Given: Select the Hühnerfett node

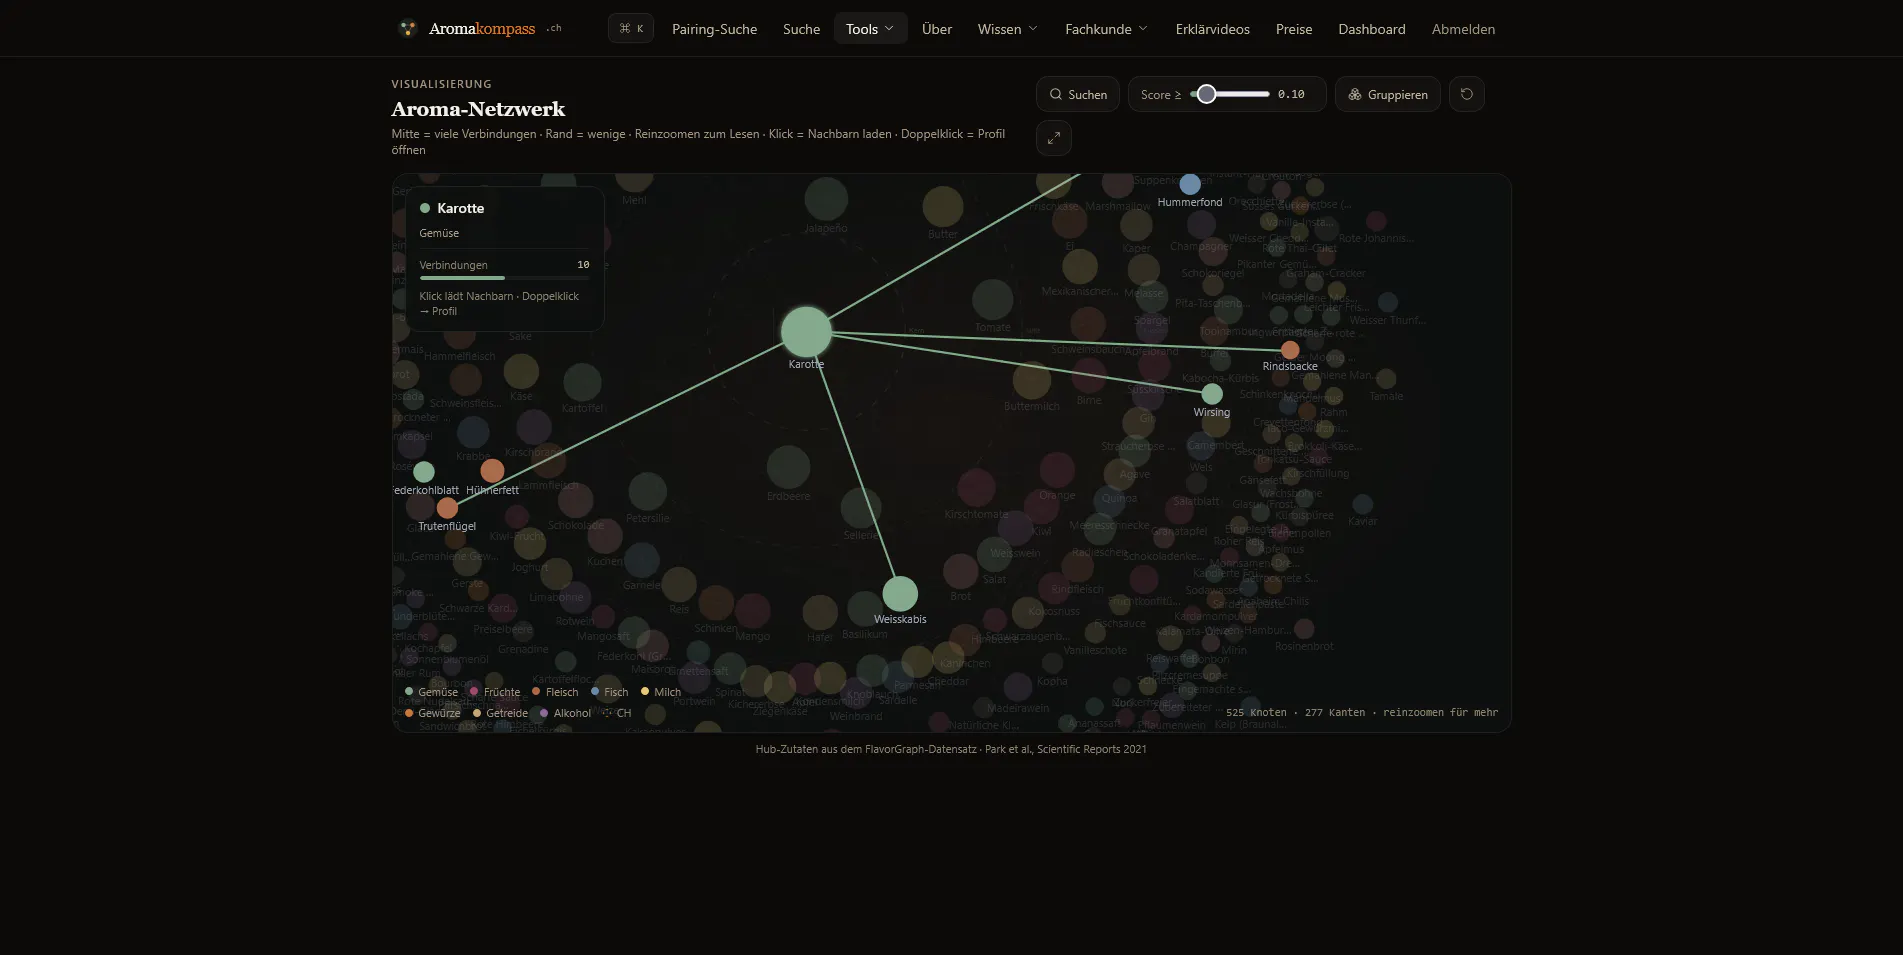Looking at the screenshot, I should 492,471.
